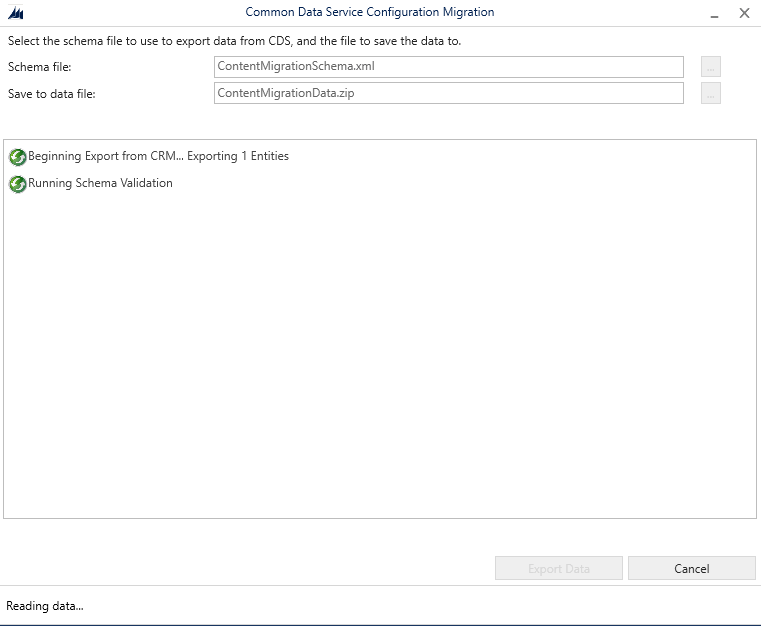The width and height of the screenshot is (761, 626).
Task: Click status icon beside Beginning Export from CRM
Action: (18, 157)
